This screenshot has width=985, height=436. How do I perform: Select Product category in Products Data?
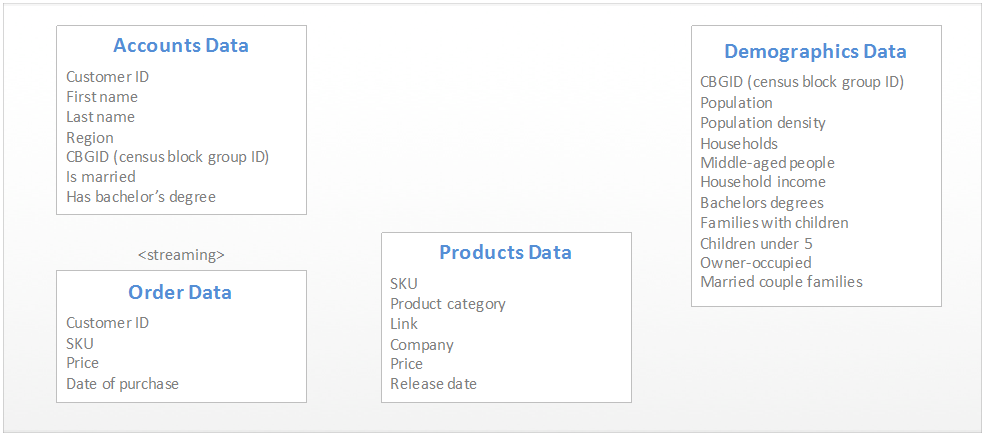point(448,304)
